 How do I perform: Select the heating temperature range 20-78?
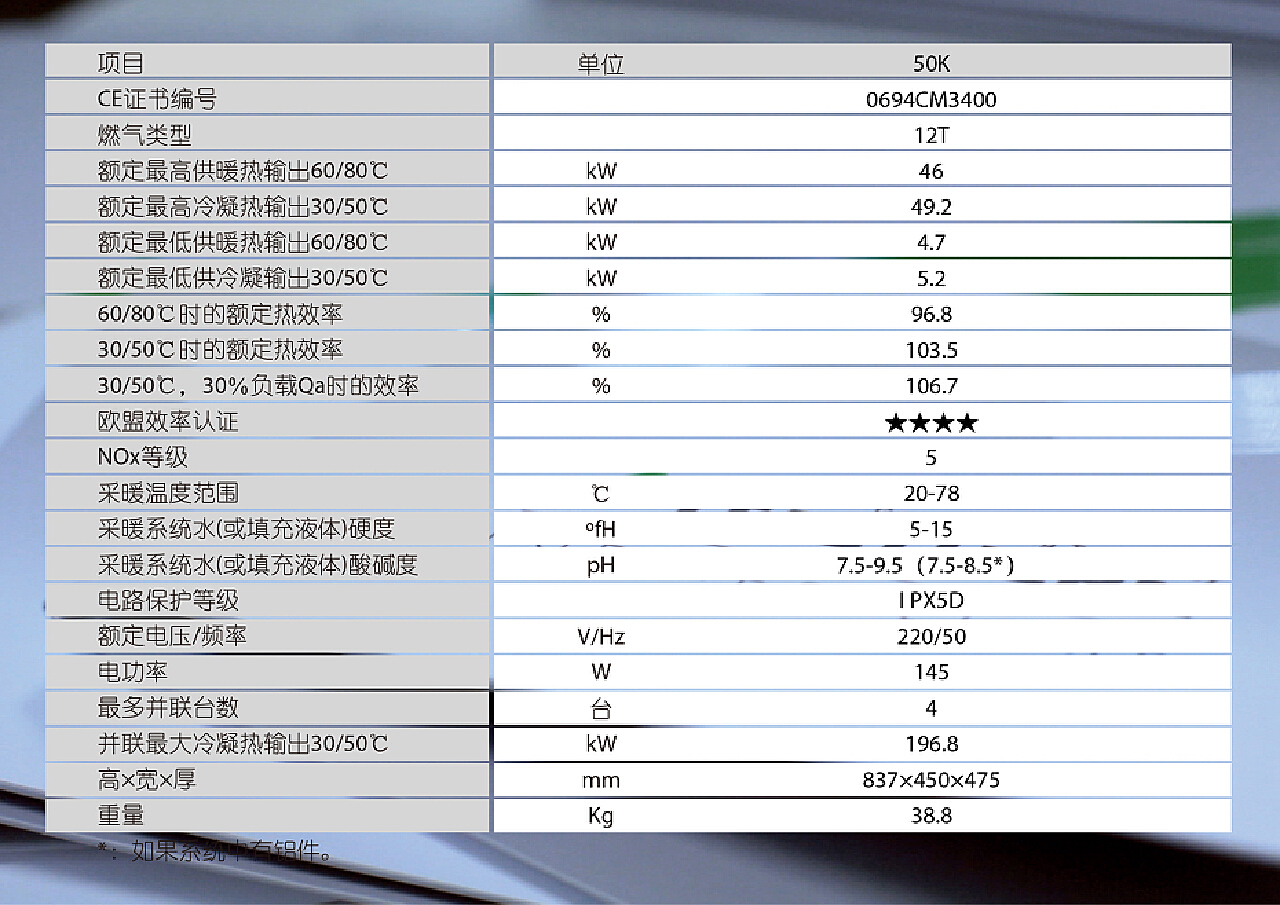[931, 494]
